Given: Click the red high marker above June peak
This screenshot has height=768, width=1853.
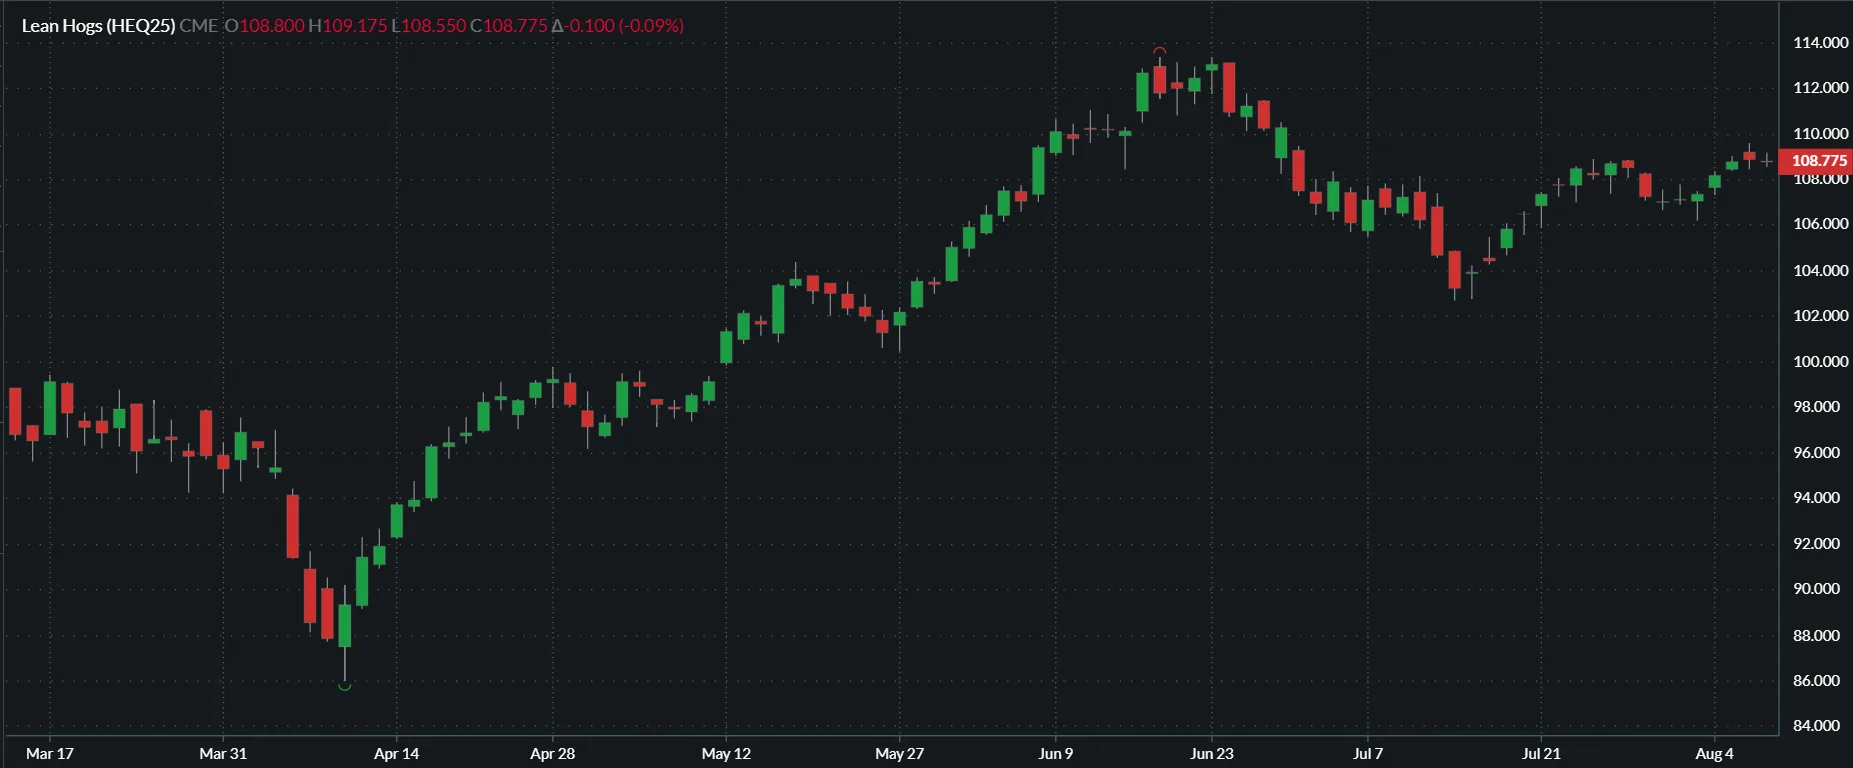Looking at the screenshot, I should point(1159,50).
